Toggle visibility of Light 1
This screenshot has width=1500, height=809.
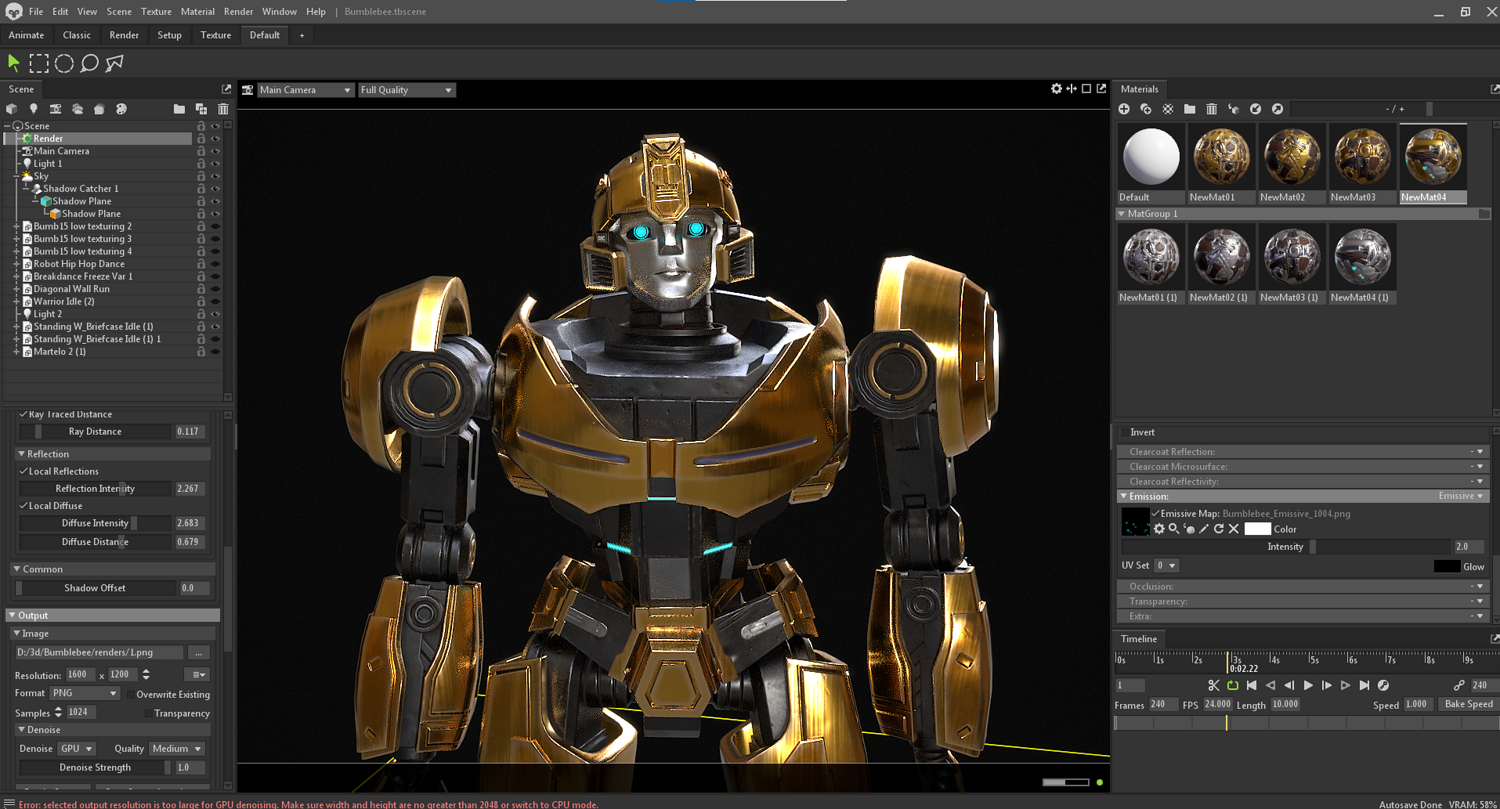tap(215, 164)
